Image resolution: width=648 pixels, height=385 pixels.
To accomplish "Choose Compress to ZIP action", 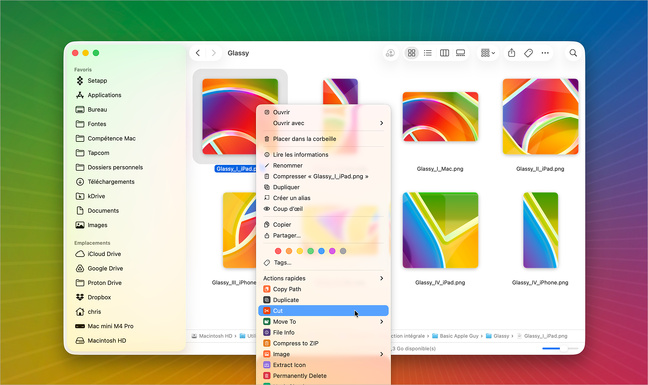I will [323, 343].
